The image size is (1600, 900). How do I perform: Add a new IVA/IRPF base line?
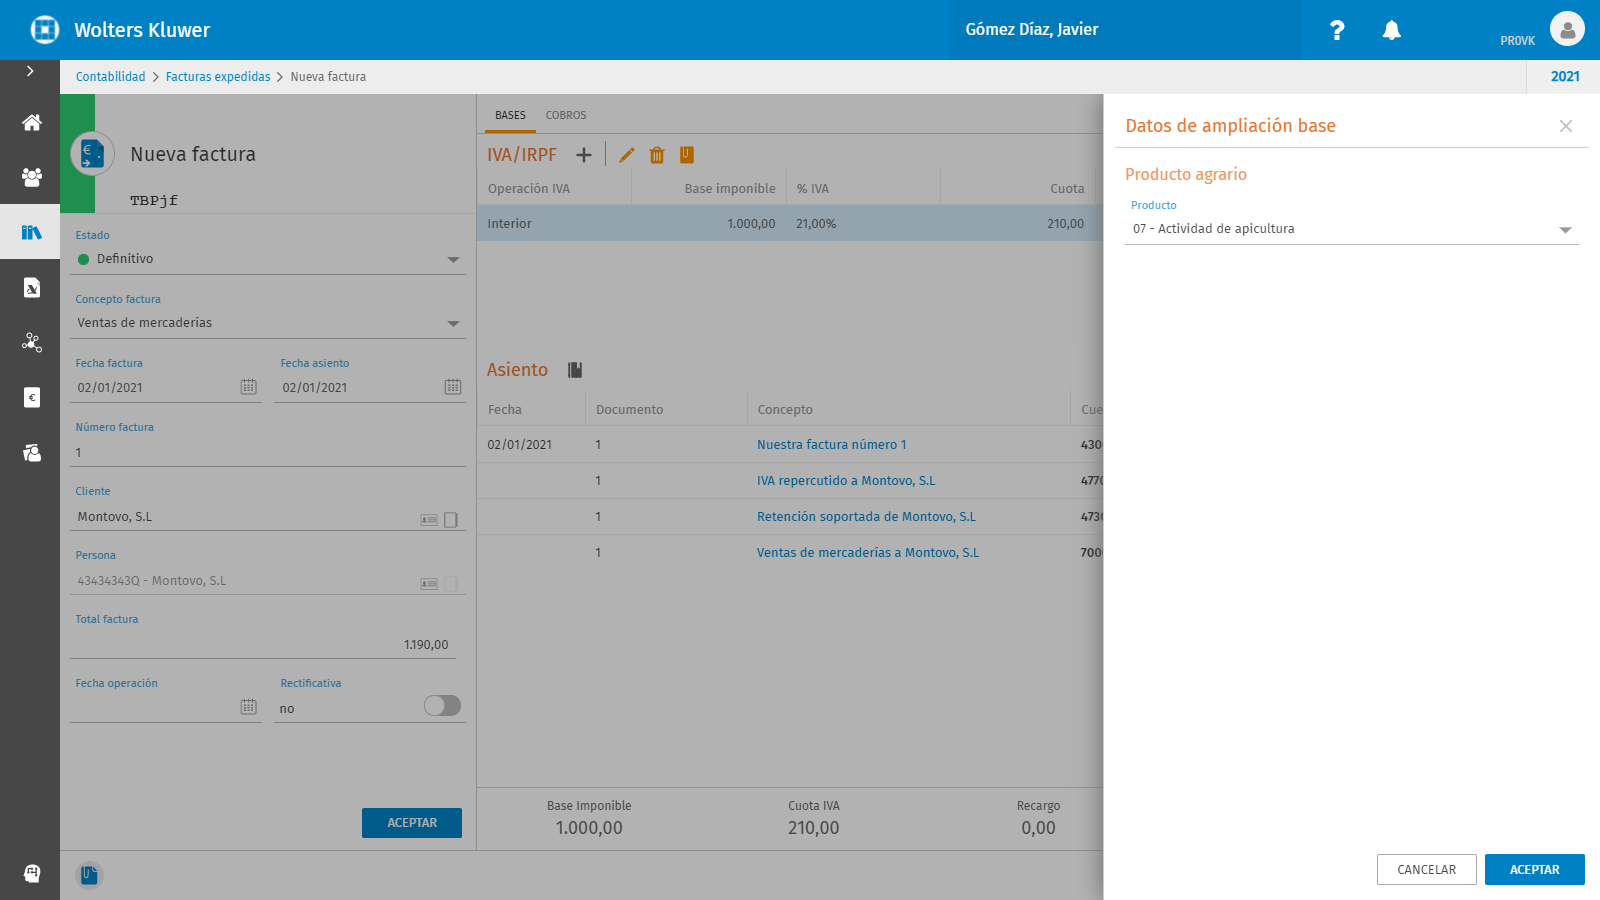pyautogui.click(x=584, y=155)
